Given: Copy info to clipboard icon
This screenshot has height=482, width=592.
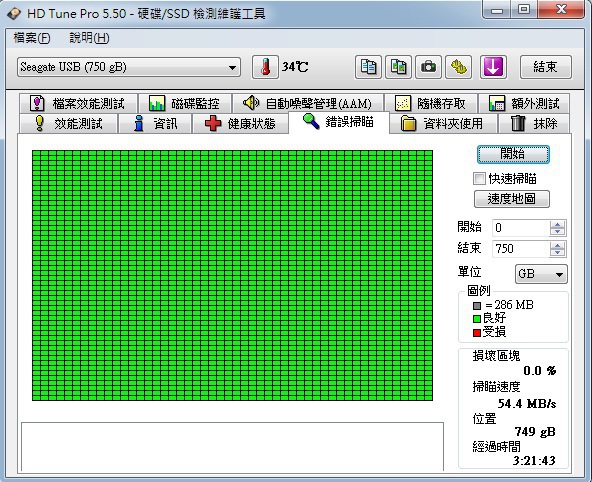Looking at the screenshot, I should [368, 67].
